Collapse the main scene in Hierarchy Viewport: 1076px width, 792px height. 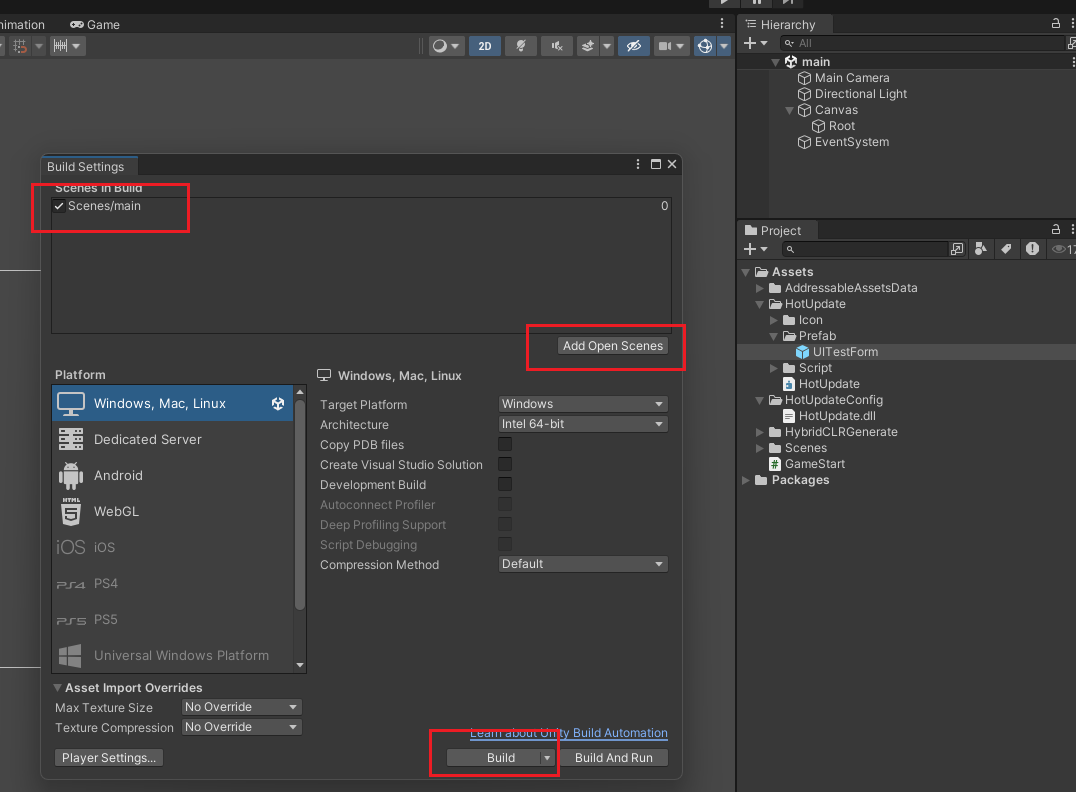[x=775, y=62]
